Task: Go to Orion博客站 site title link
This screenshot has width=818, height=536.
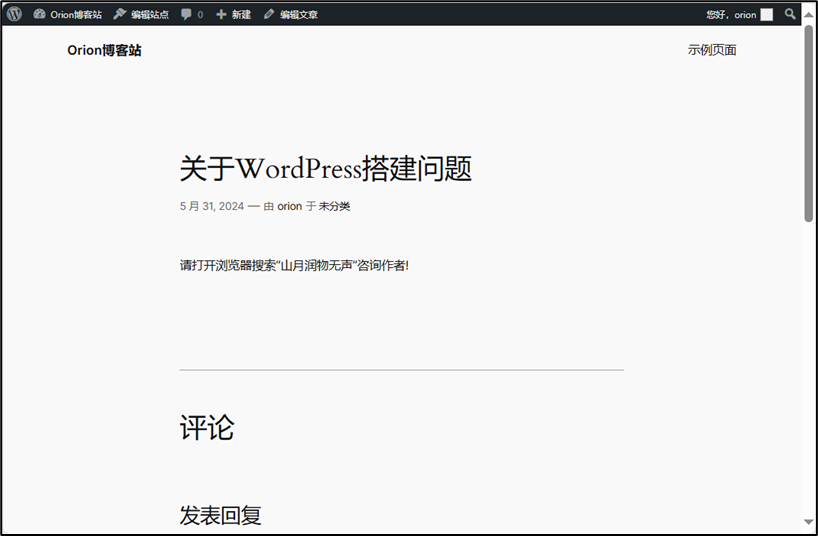Action: point(104,50)
